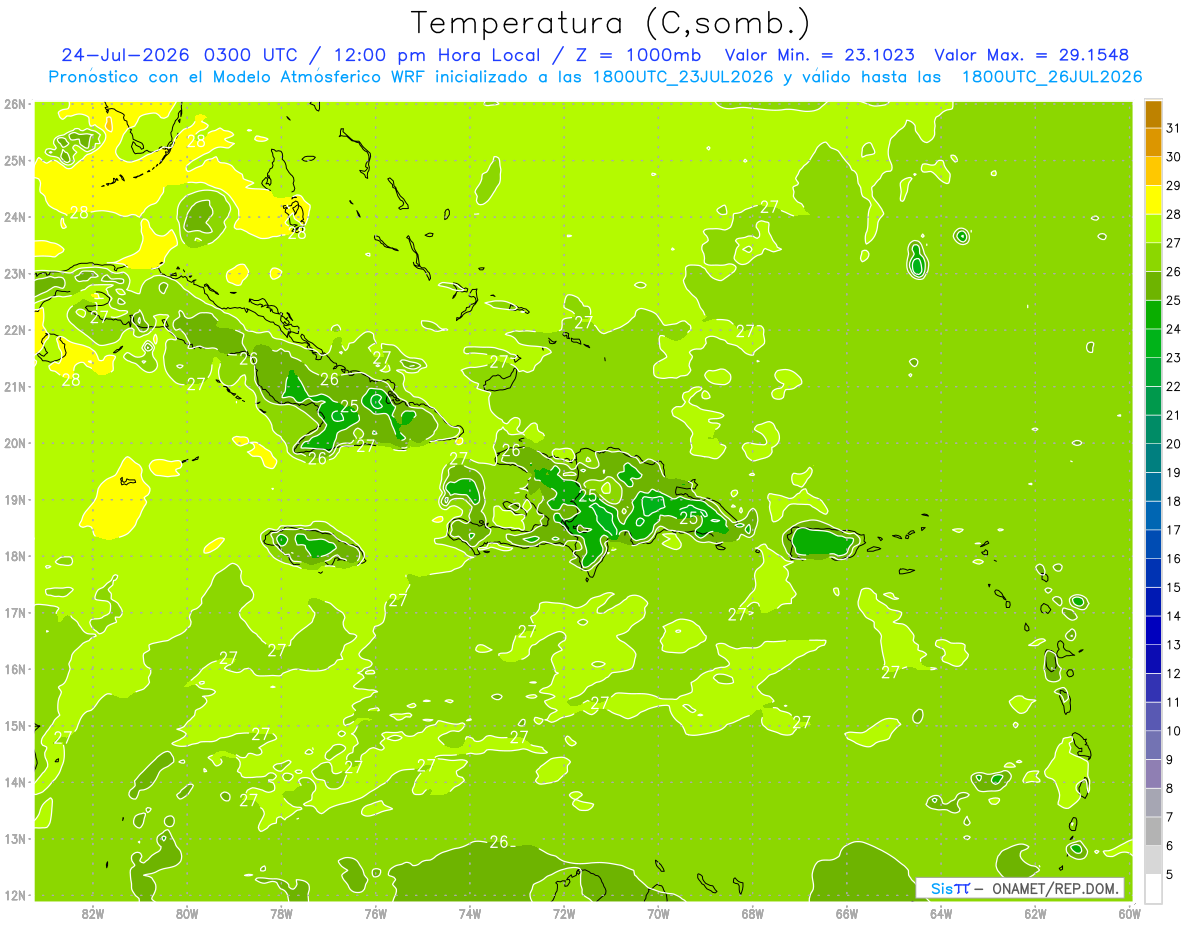Click the 60W longitude axis label

tap(1129, 912)
